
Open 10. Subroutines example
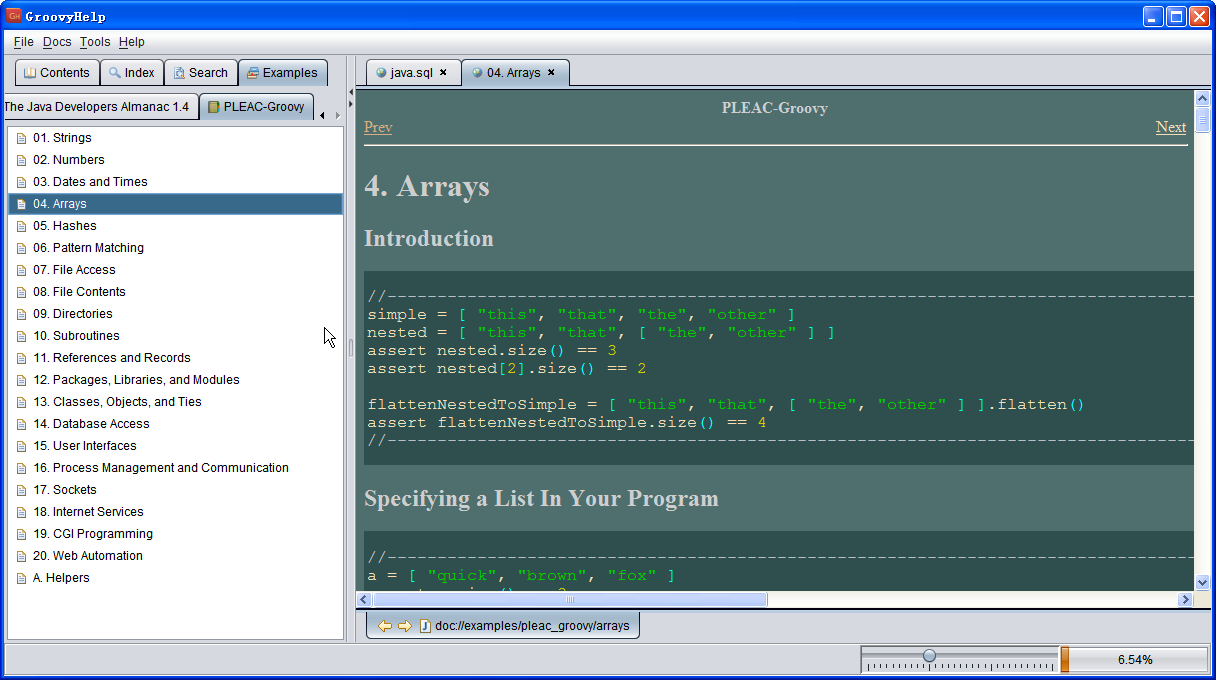pos(175,336)
